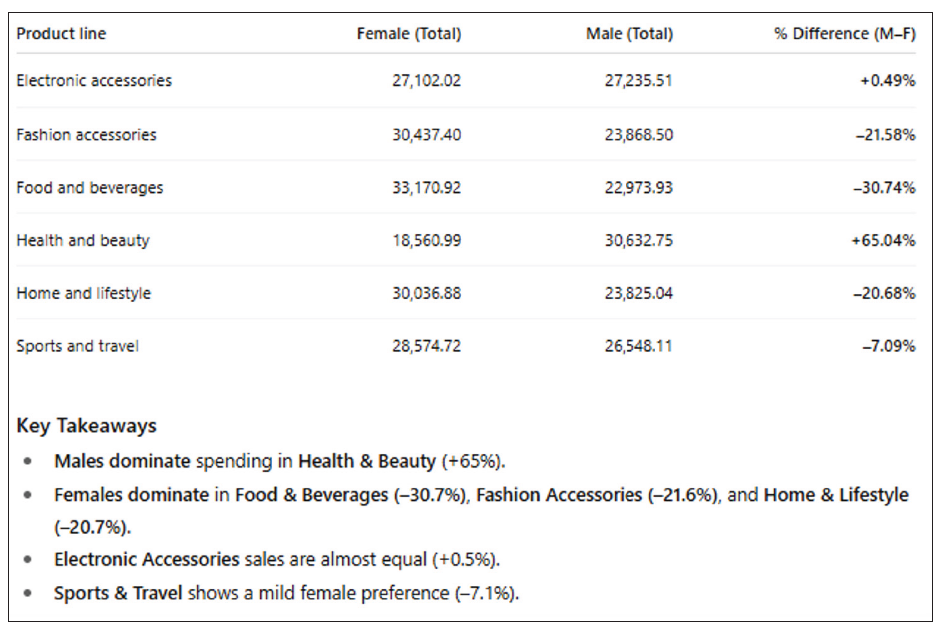The height and width of the screenshot is (640, 943).
Task: Select the Female (Total) column header
Action: pos(408,34)
